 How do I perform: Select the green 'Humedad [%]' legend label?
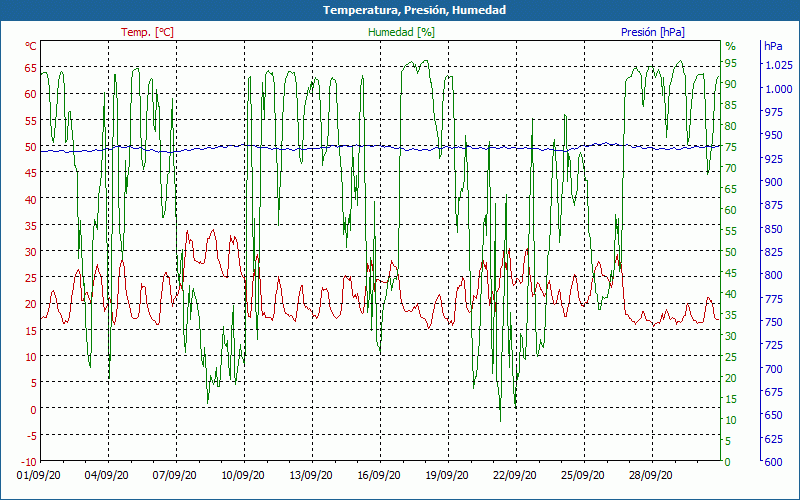[402, 32]
